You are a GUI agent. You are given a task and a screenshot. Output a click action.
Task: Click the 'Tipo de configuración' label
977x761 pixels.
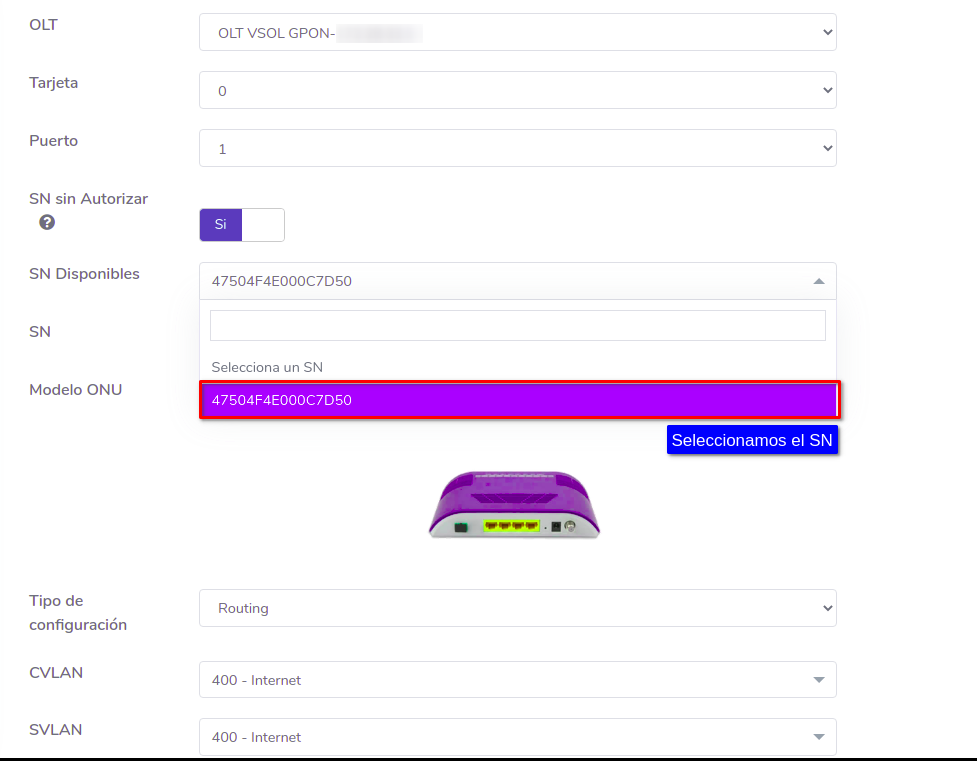[78, 612]
